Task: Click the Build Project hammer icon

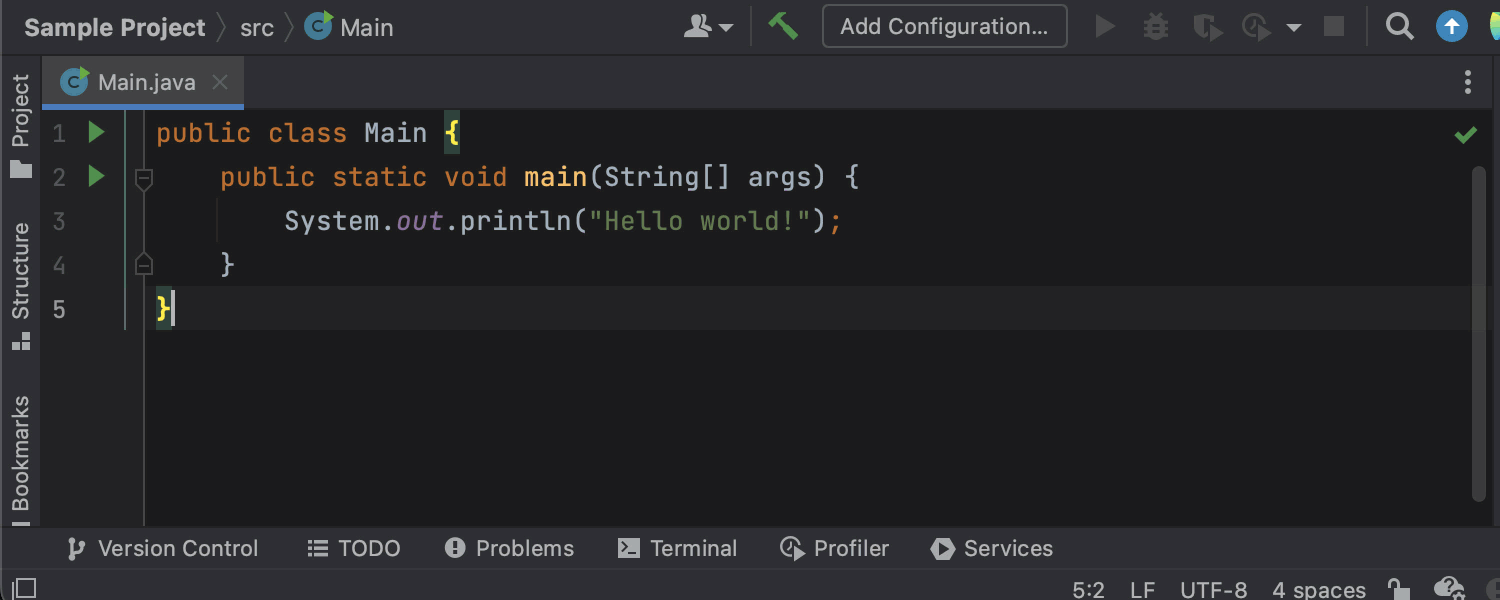Action: click(x=782, y=27)
